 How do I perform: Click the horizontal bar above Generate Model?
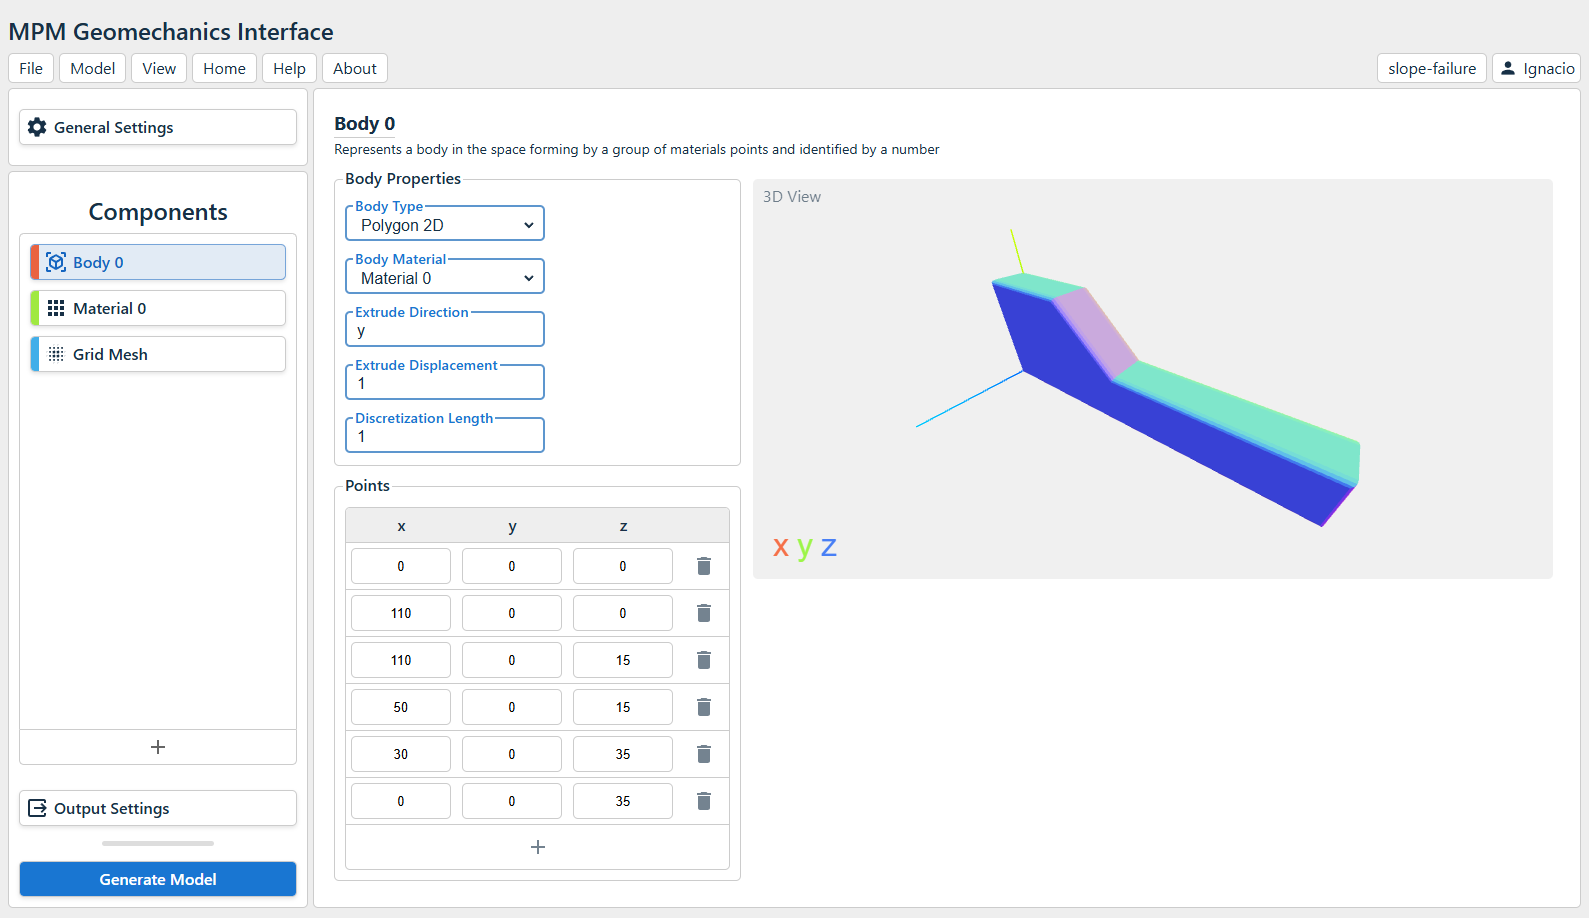[x=158, y=843]
